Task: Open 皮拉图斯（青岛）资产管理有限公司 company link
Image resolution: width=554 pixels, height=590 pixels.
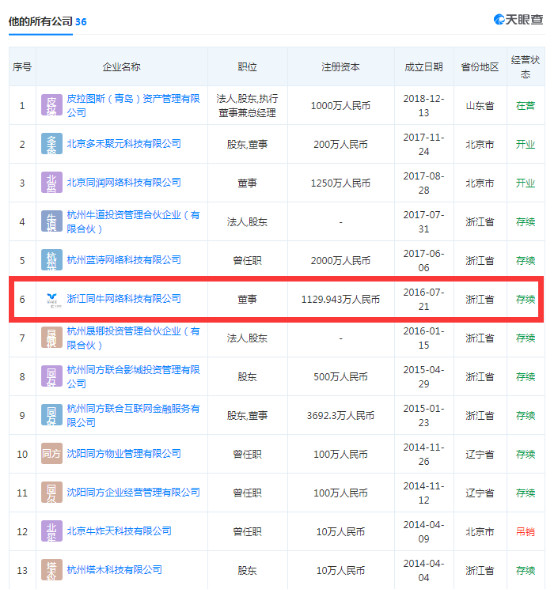Action: tap(133, 105)
